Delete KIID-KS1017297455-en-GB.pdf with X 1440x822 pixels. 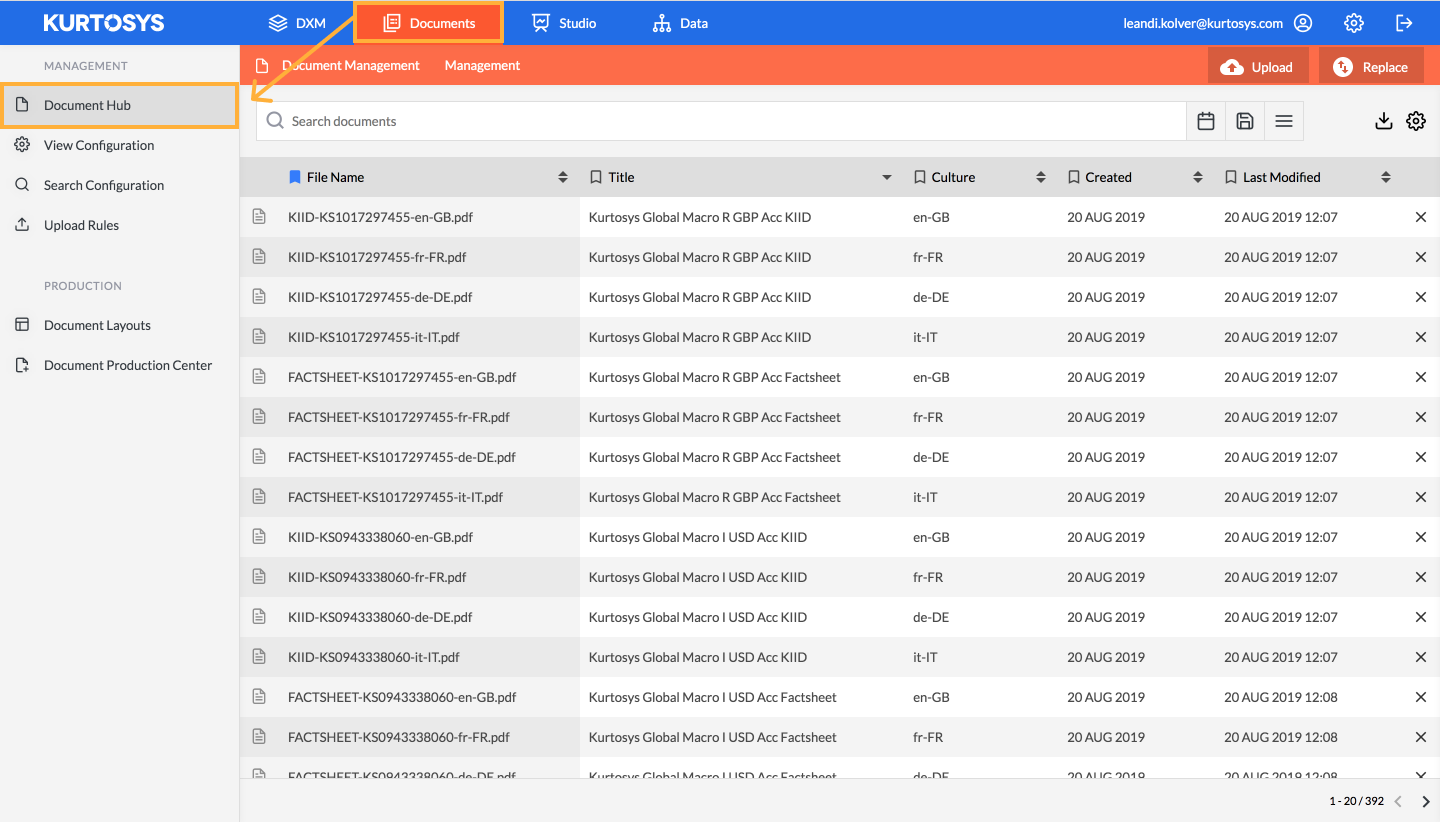coord(1421,217)
